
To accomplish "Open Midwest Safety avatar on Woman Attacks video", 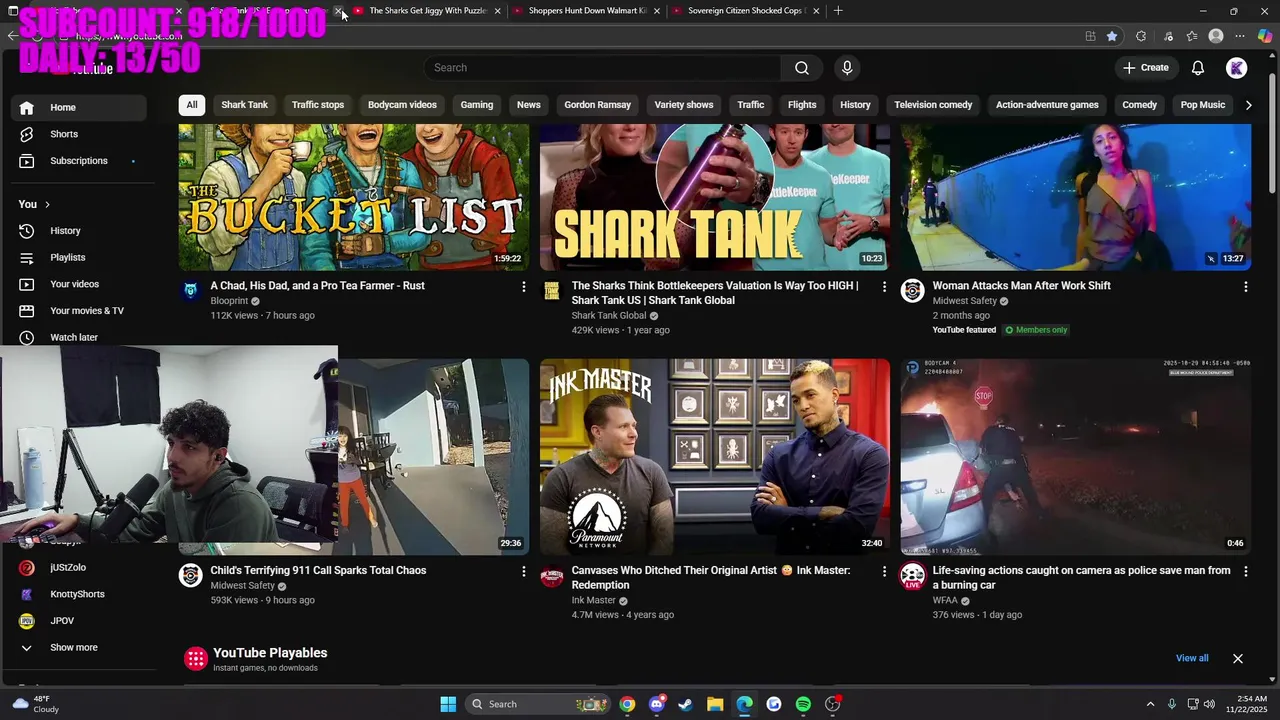I will tap(912, 290).
